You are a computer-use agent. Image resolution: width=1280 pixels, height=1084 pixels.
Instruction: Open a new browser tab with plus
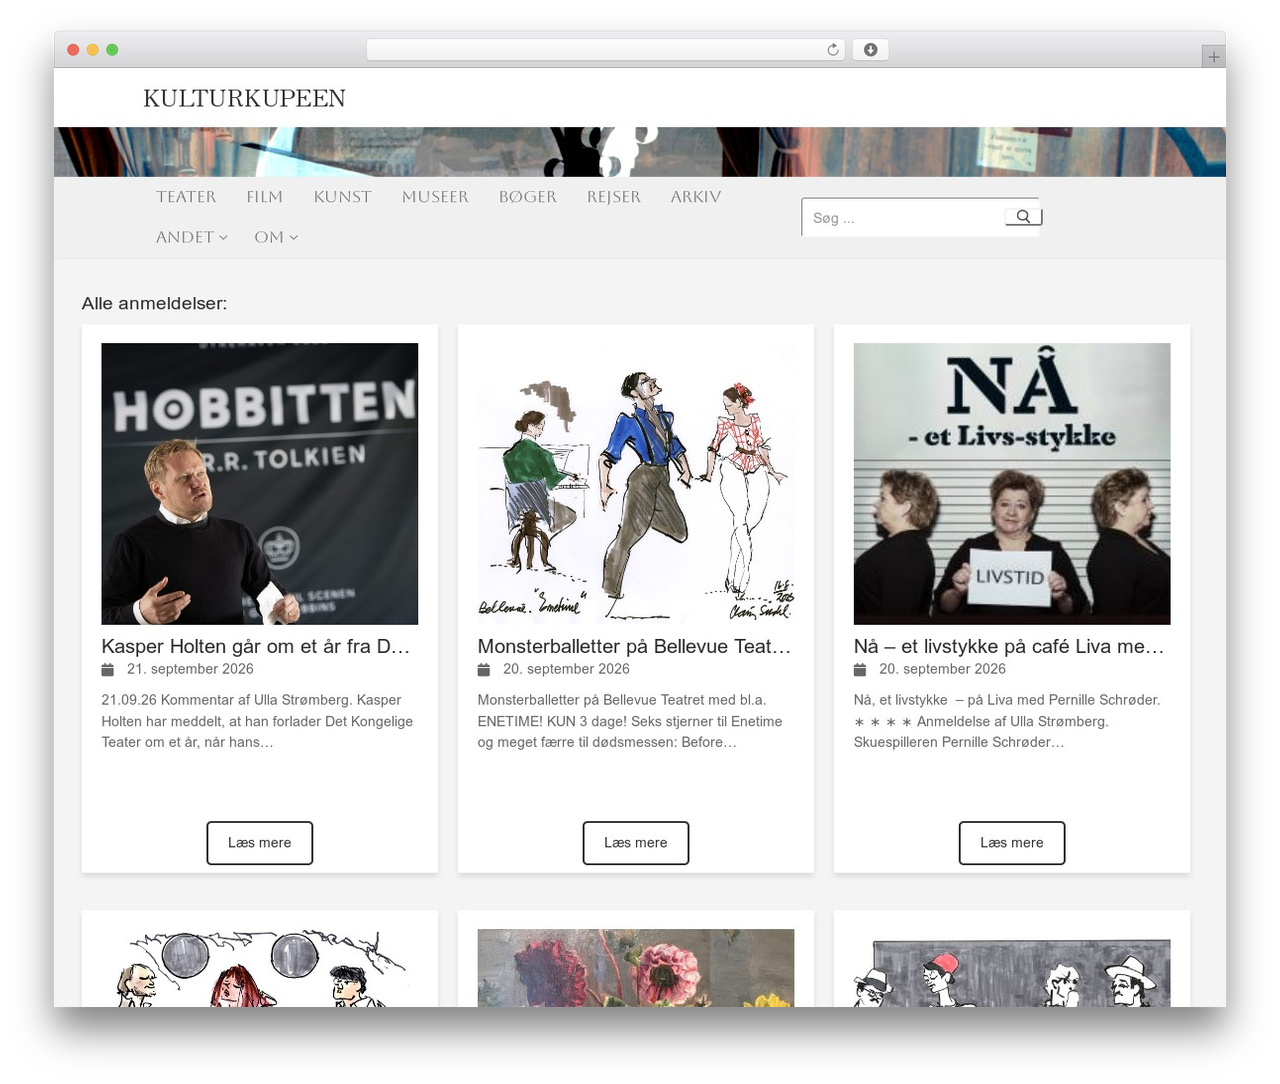point(1213,57)
